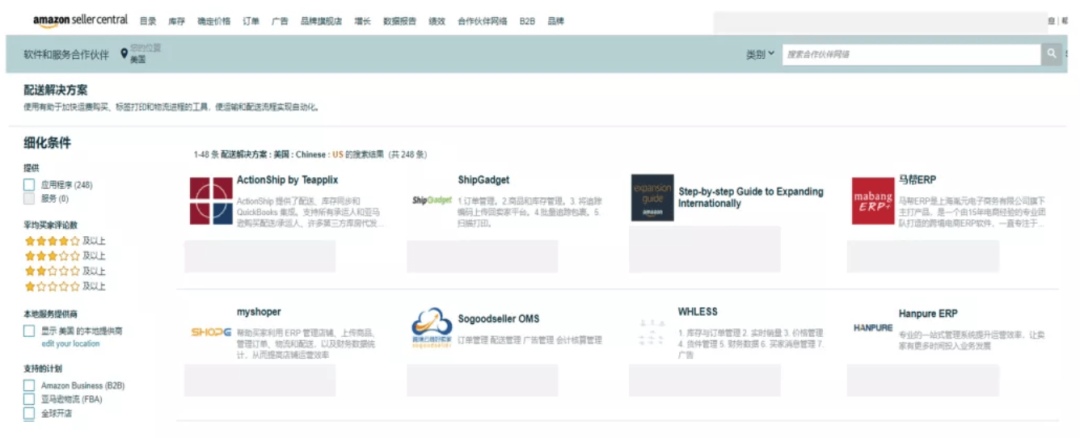Open WHLESS title link
1080x438 pixels.
click(698, 312)
